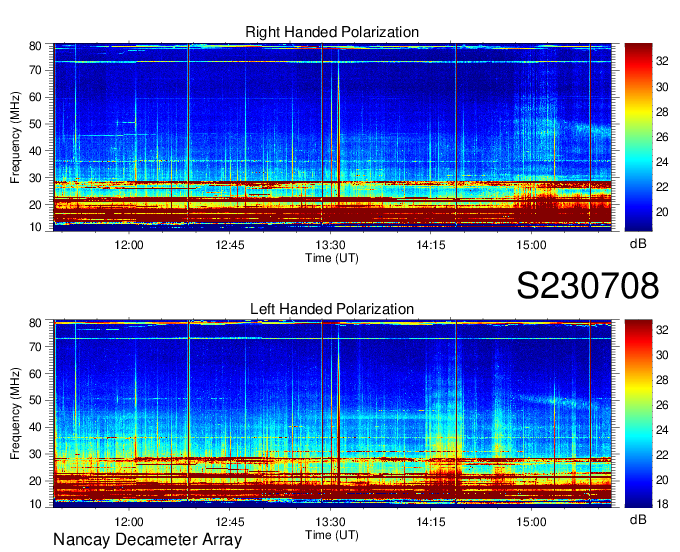Image resolution: width=680 pixels, height=552 pixels.
Task: Click the Left Handed Polarization title
Action: pyautogui.click(x=332, y=309)
